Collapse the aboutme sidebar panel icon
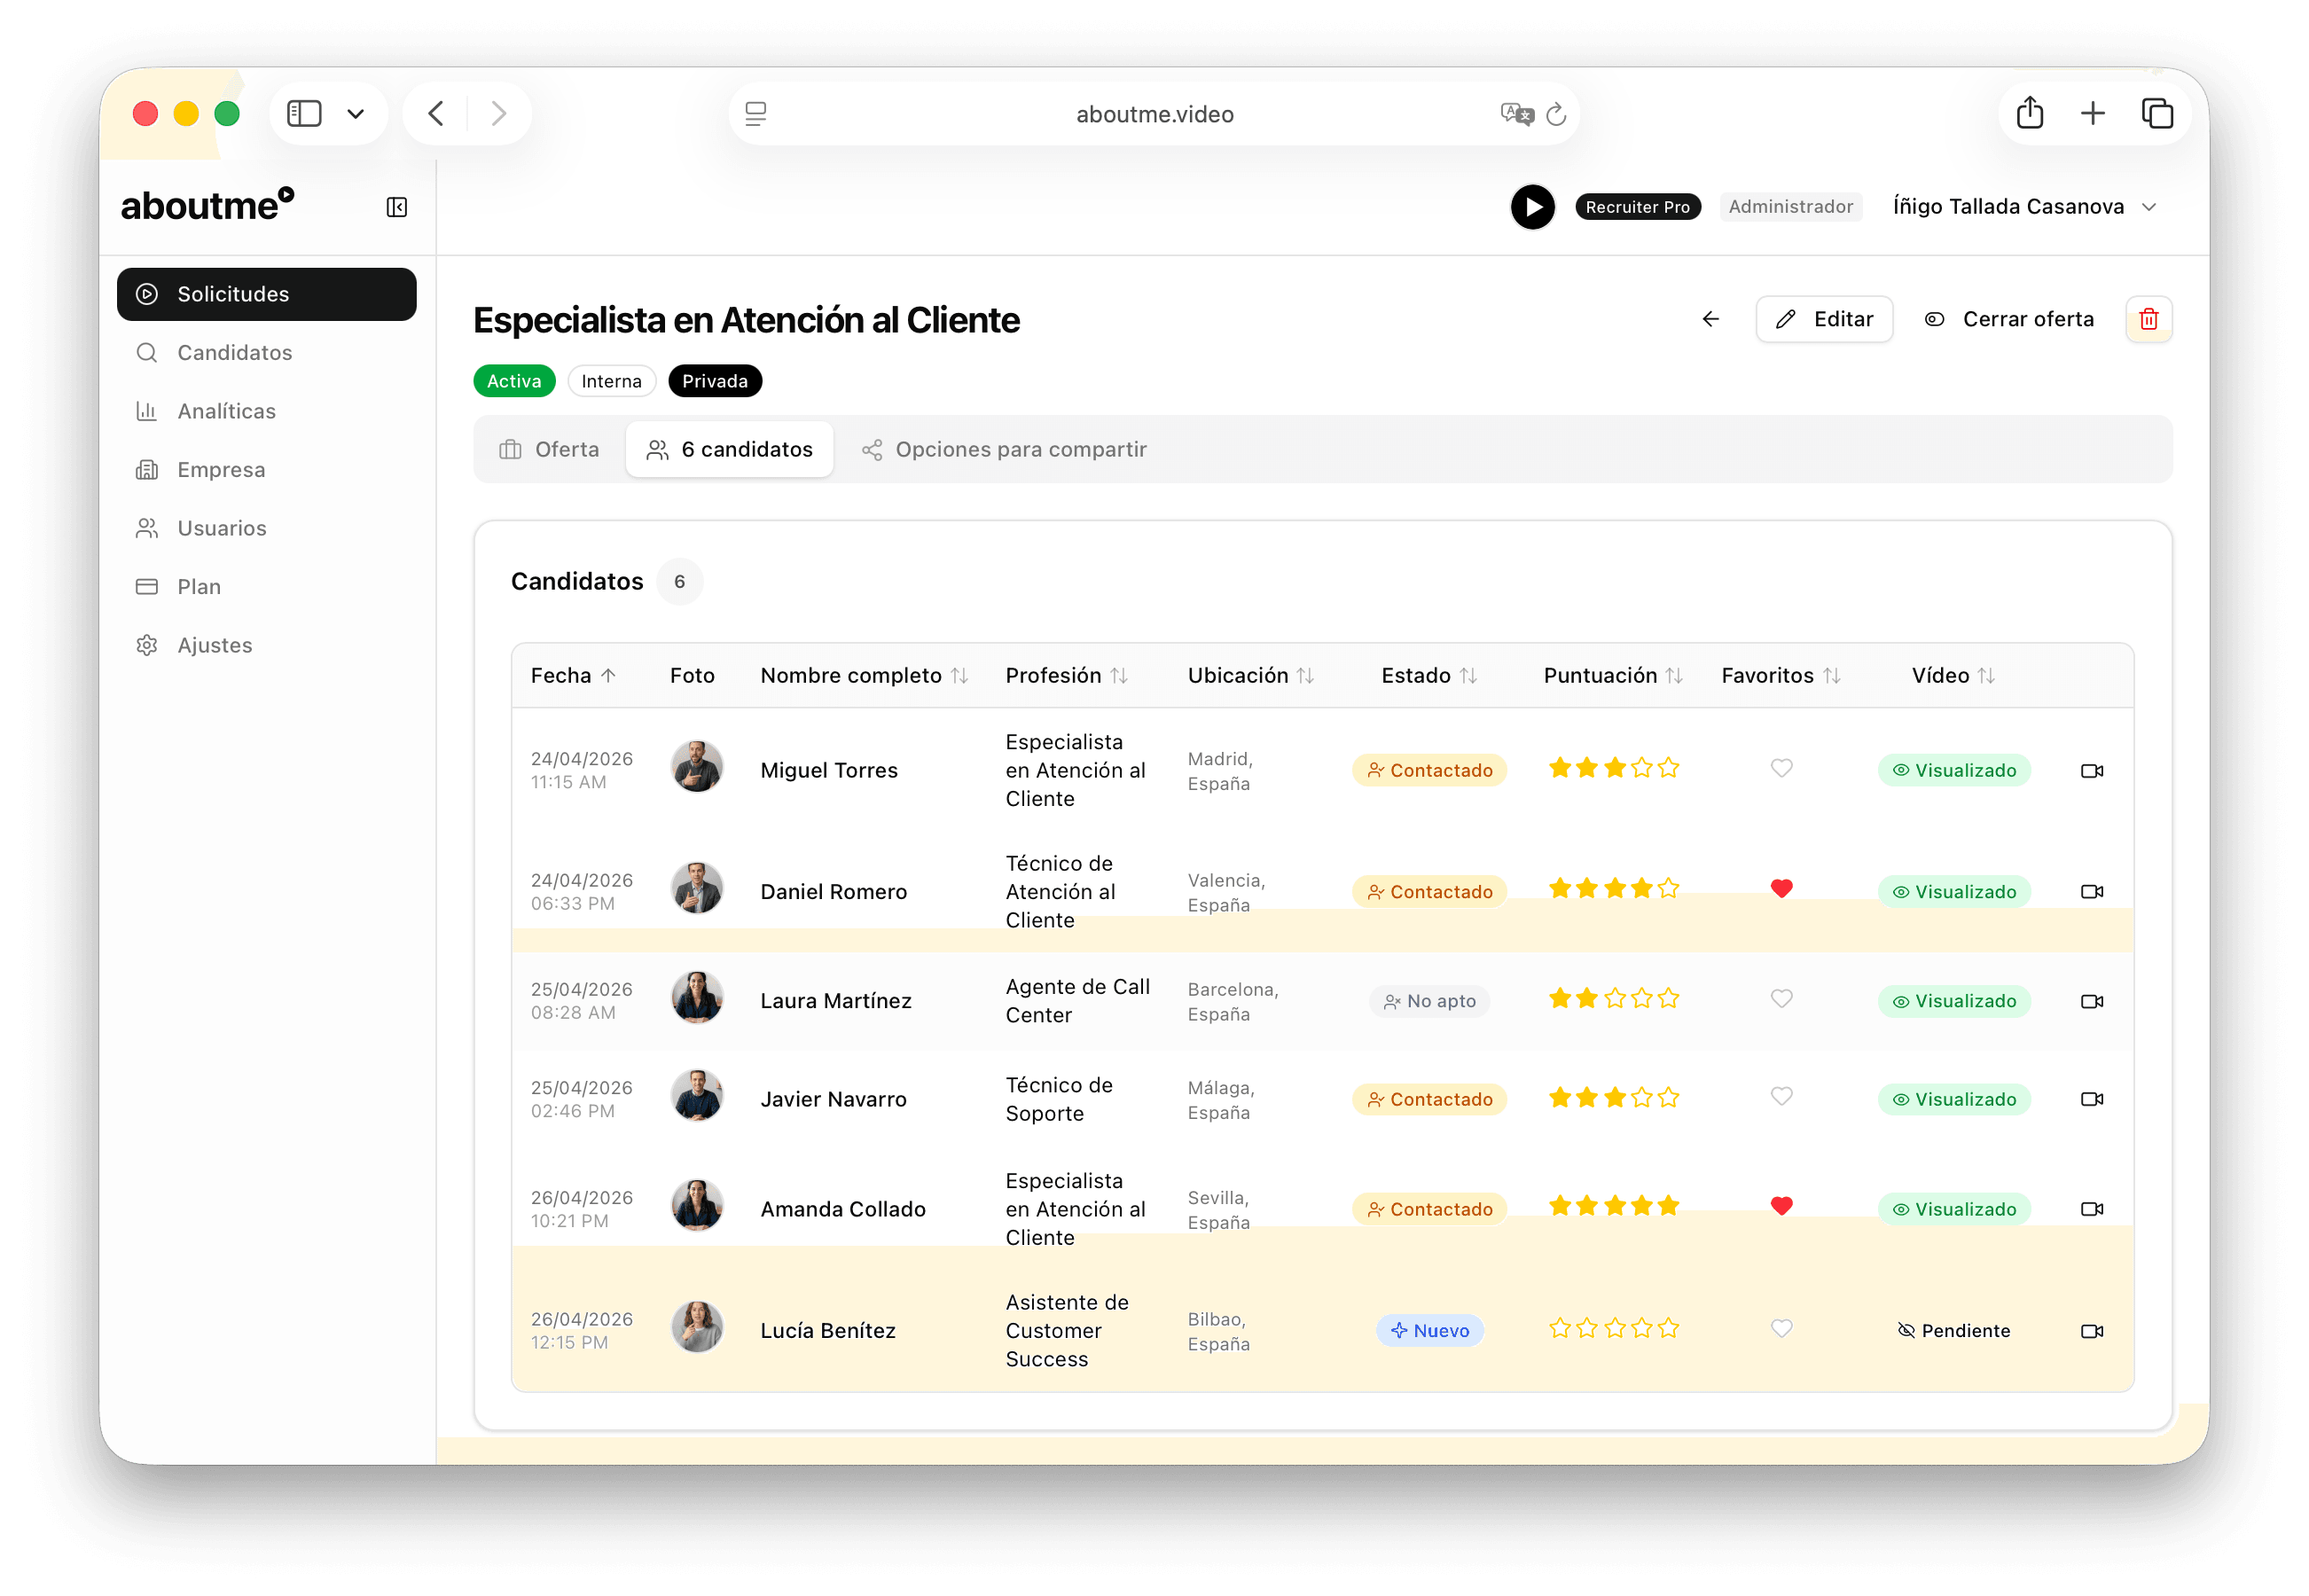 click(397, 207)
